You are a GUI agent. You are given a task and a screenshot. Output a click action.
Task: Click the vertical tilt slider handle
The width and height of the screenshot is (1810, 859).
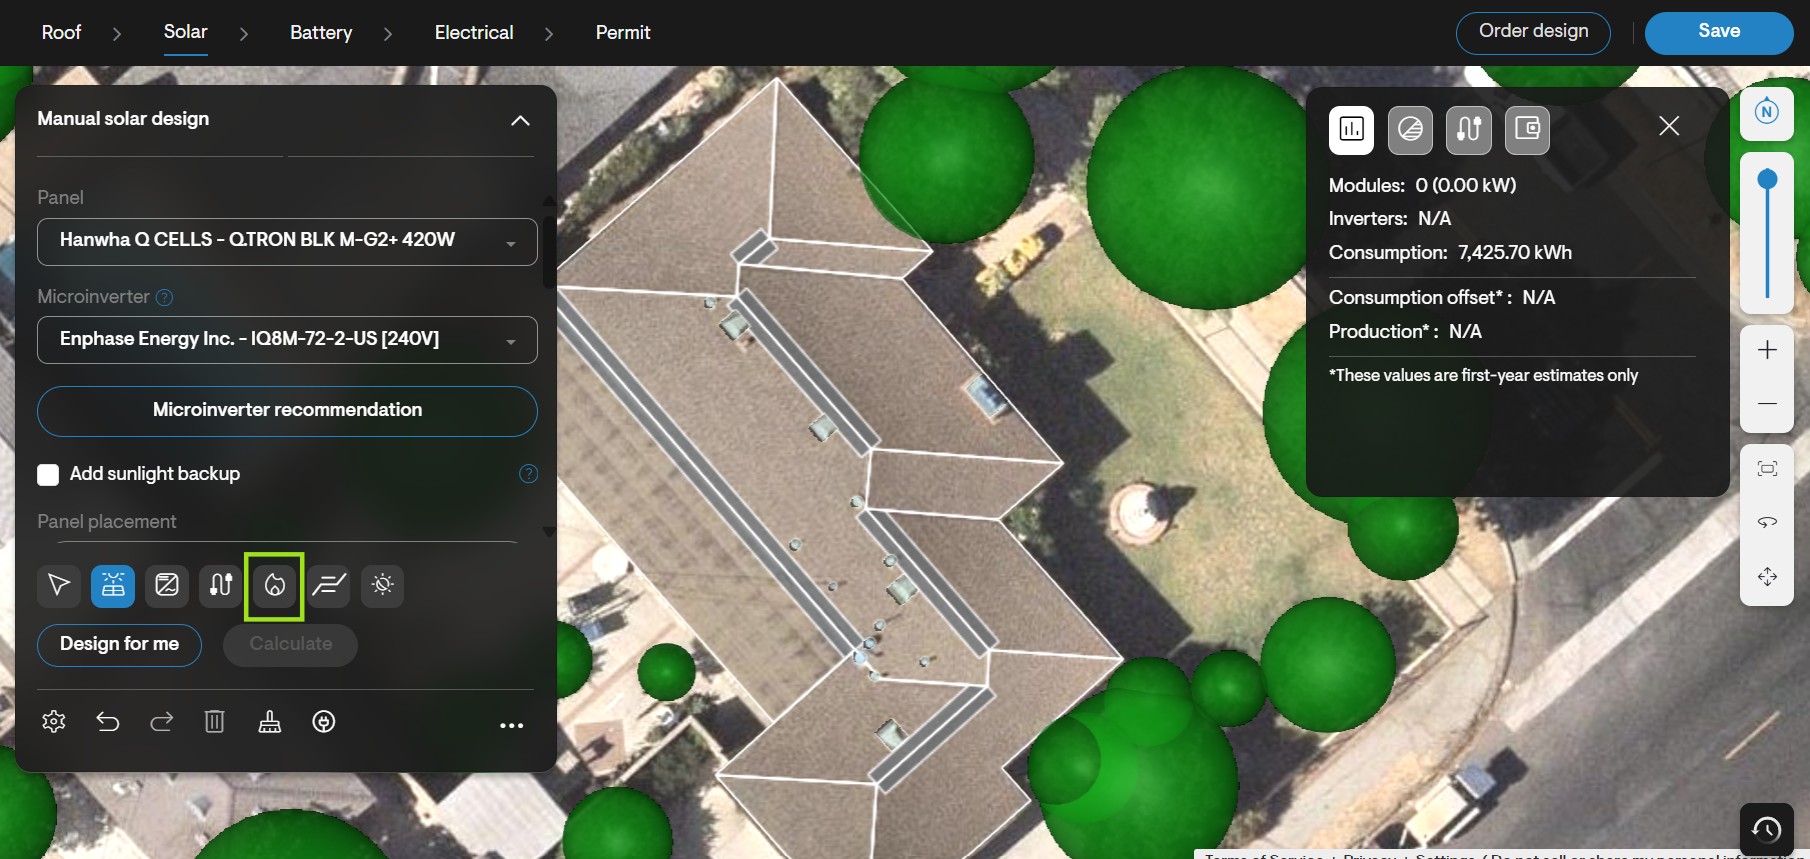click(x=1767, y=180)
